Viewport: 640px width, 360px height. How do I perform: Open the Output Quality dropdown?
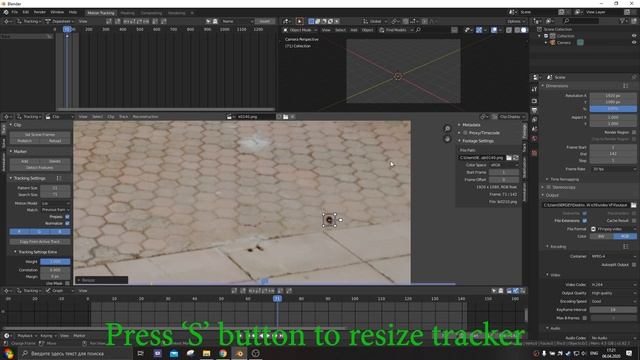(x=613, y=293)
